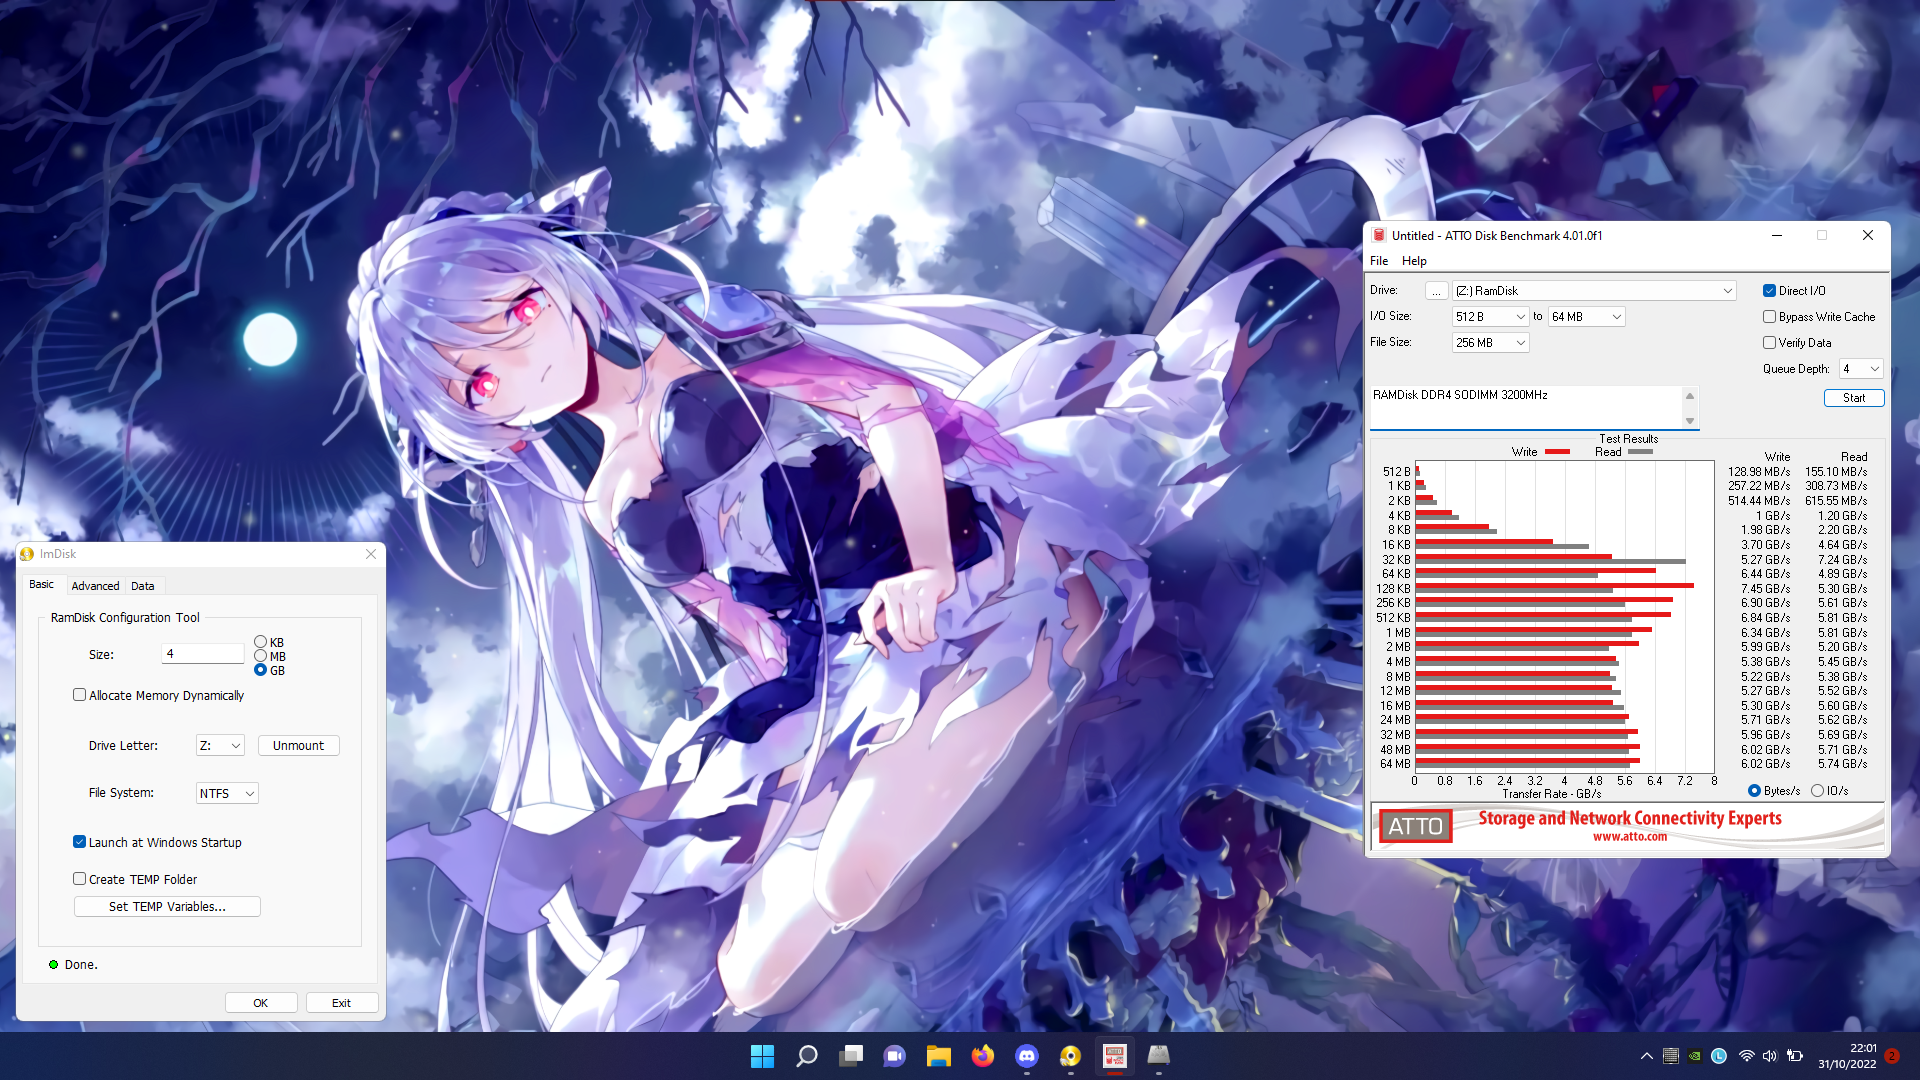Show hidden tray icons chevron

1646,1056
